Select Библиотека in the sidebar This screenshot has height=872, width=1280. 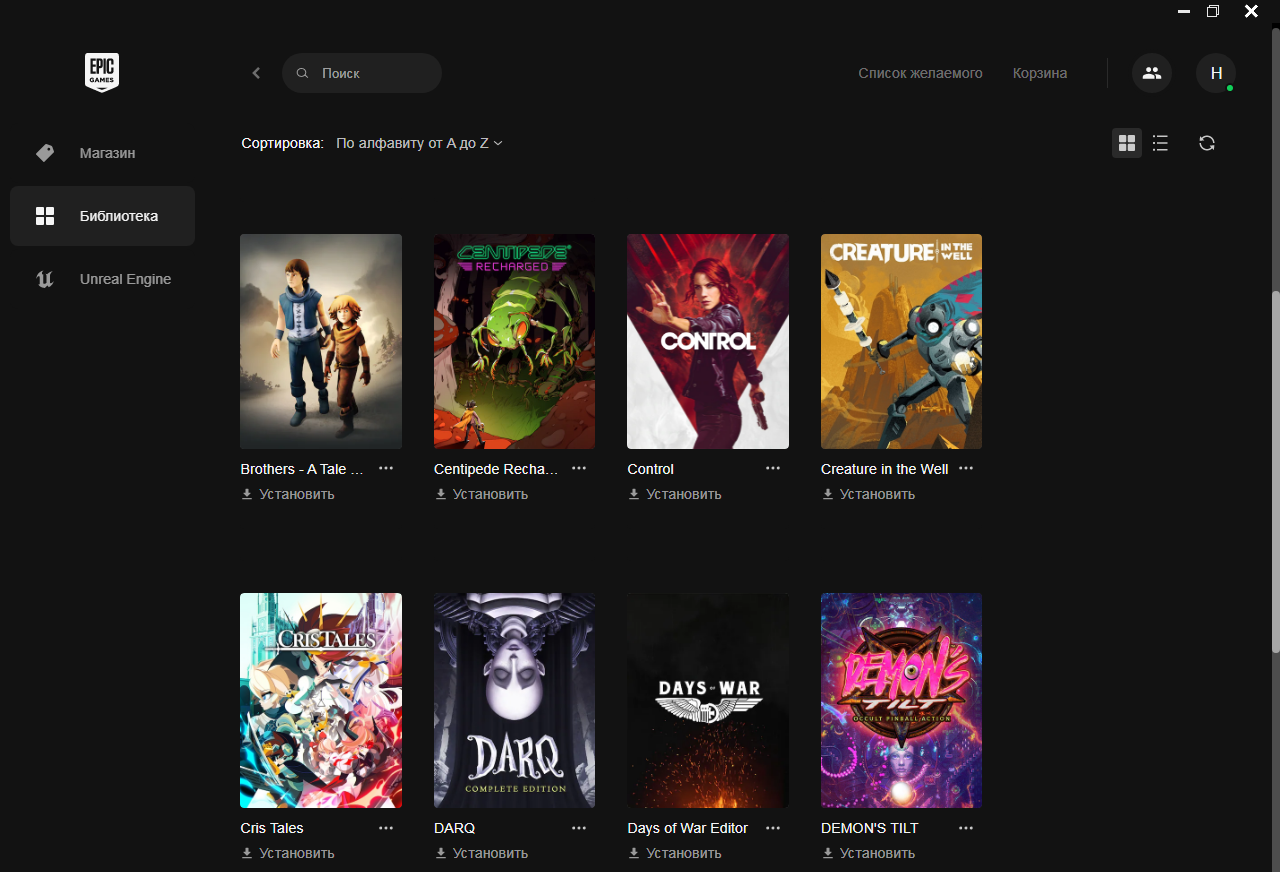click(102, 216)
